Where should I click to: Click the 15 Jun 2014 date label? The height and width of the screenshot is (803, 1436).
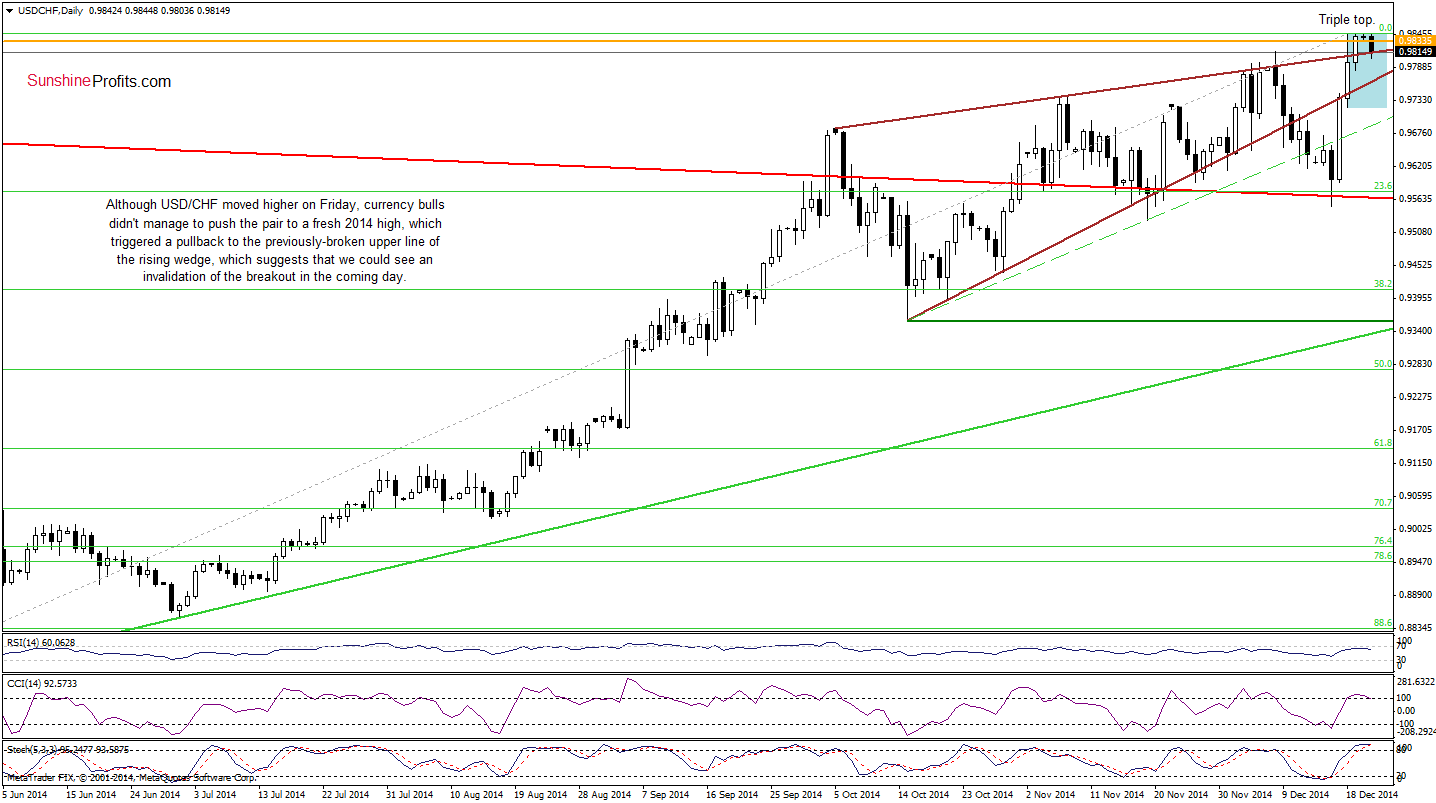[91, 795]
